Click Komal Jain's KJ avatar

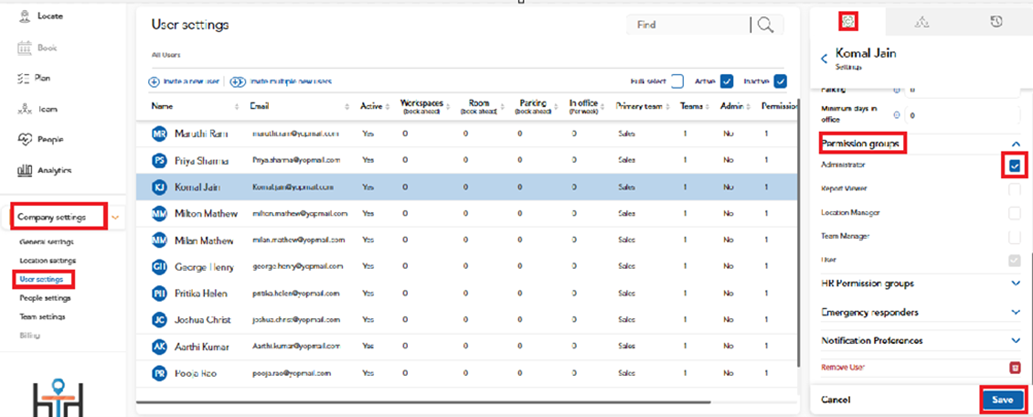[159, 187]
